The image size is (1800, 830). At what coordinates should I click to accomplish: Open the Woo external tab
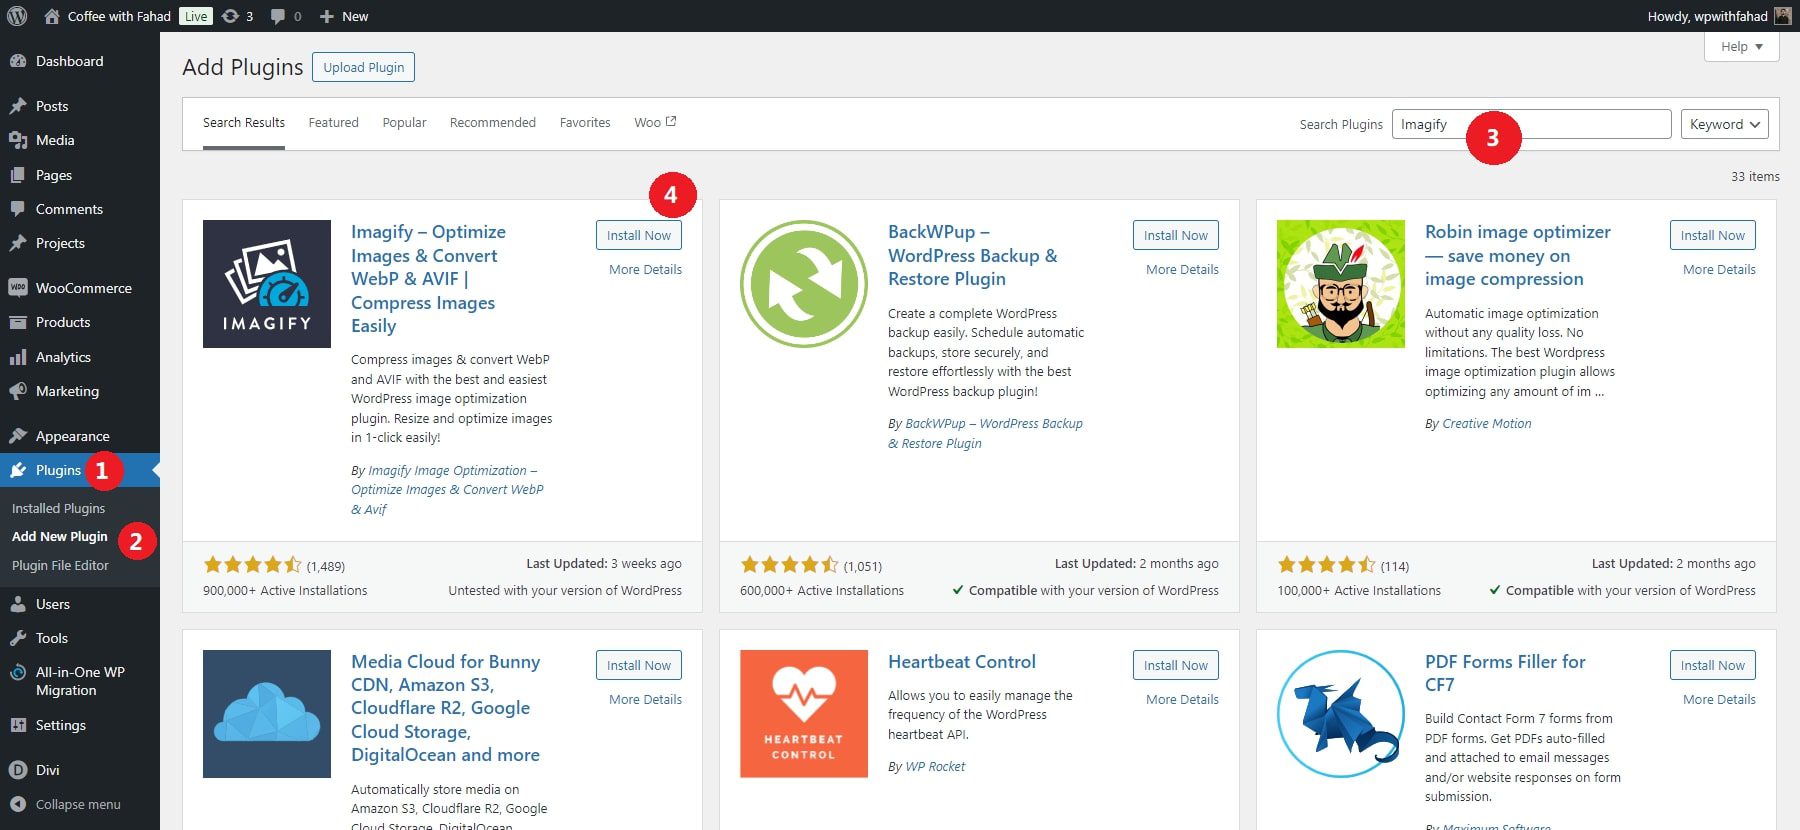(655, 123)
